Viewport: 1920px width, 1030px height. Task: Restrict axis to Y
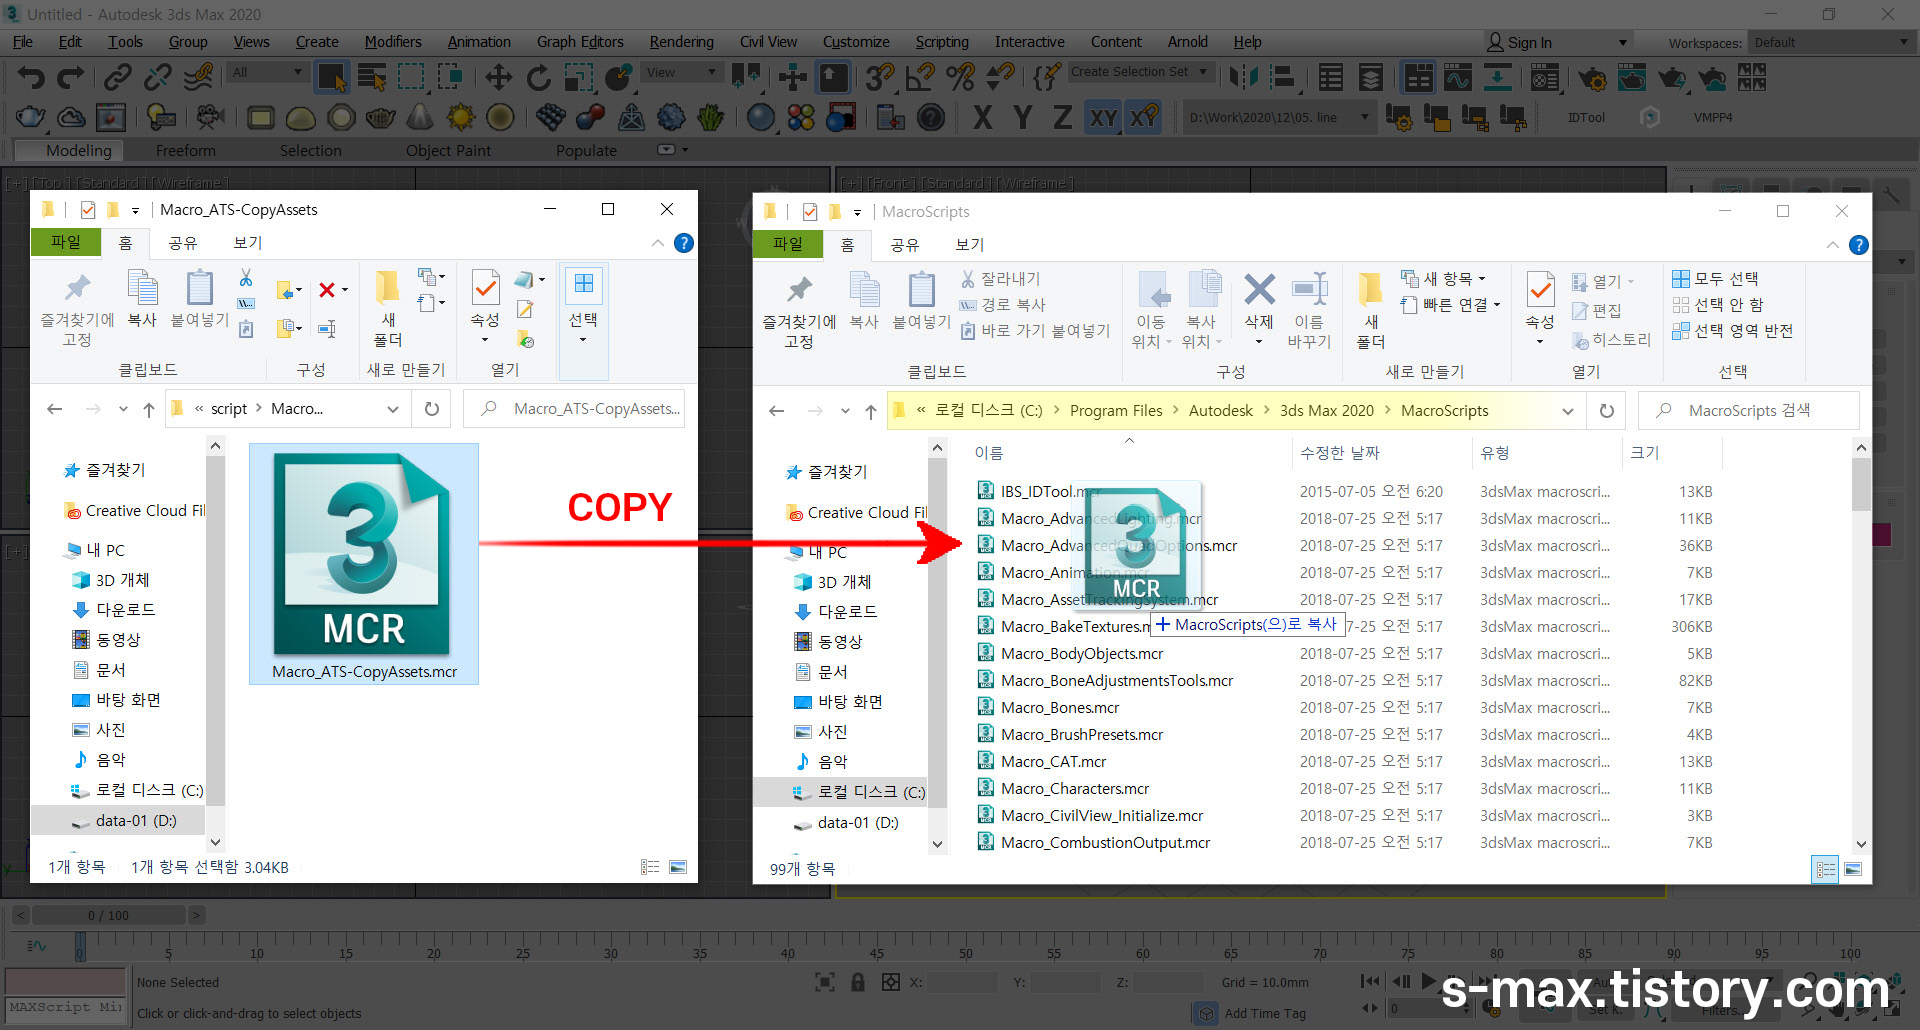click(1022, 118)
